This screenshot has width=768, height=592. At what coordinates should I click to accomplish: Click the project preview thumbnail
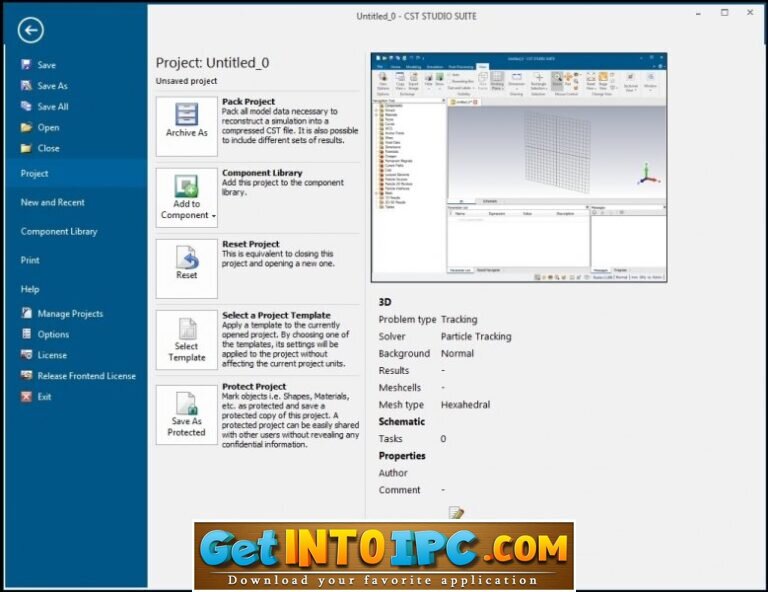pyautogui.click(x=519, y=167)
